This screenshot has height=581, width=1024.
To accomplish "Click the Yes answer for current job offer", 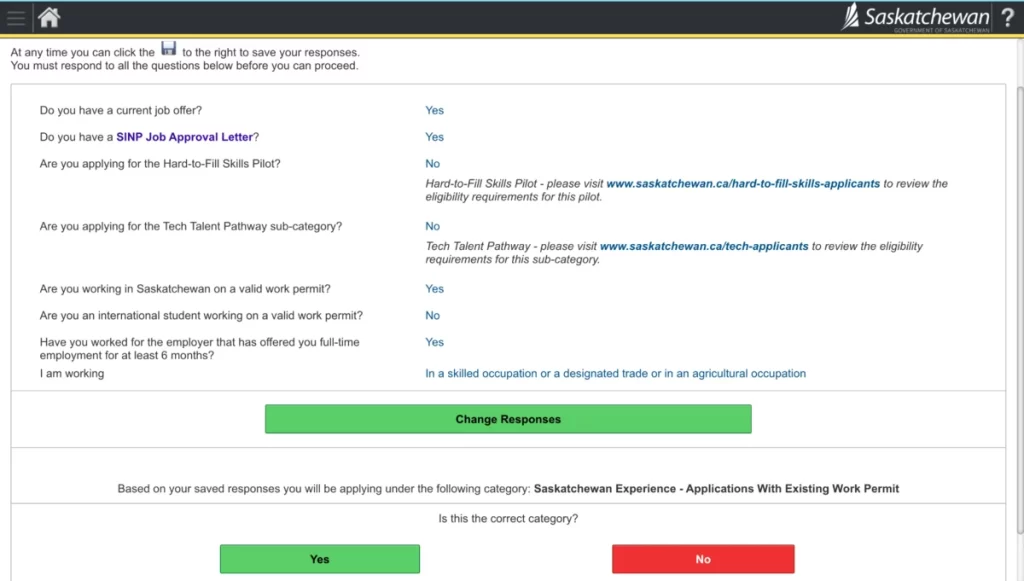I will pyautogui.click(x=434, y=110).
